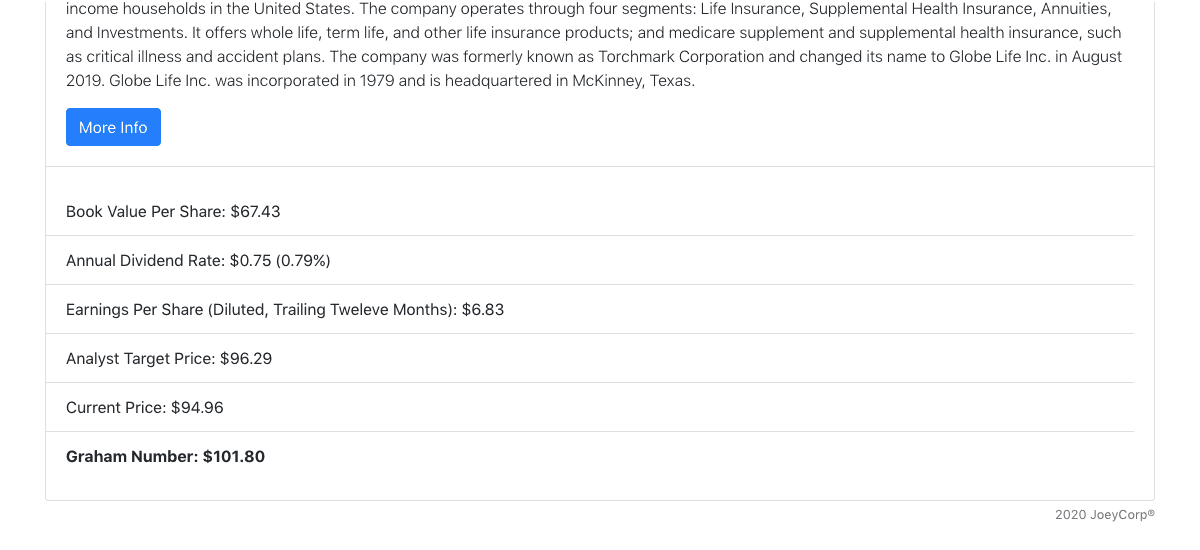Click the Earnings Per Share (Diluted) label

260,310
